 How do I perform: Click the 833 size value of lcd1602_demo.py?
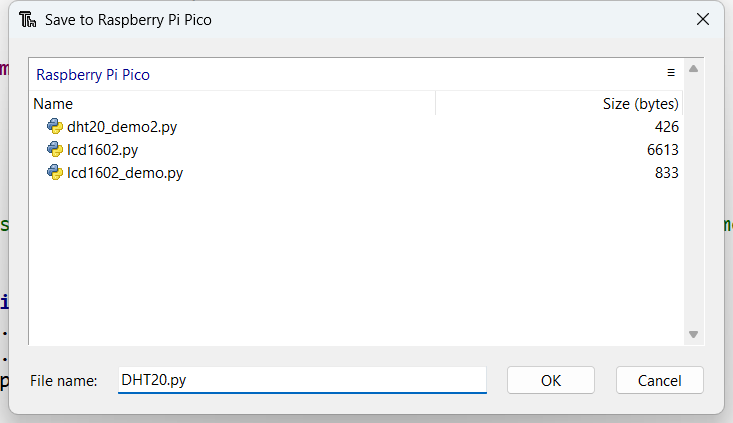click(667, 173)
